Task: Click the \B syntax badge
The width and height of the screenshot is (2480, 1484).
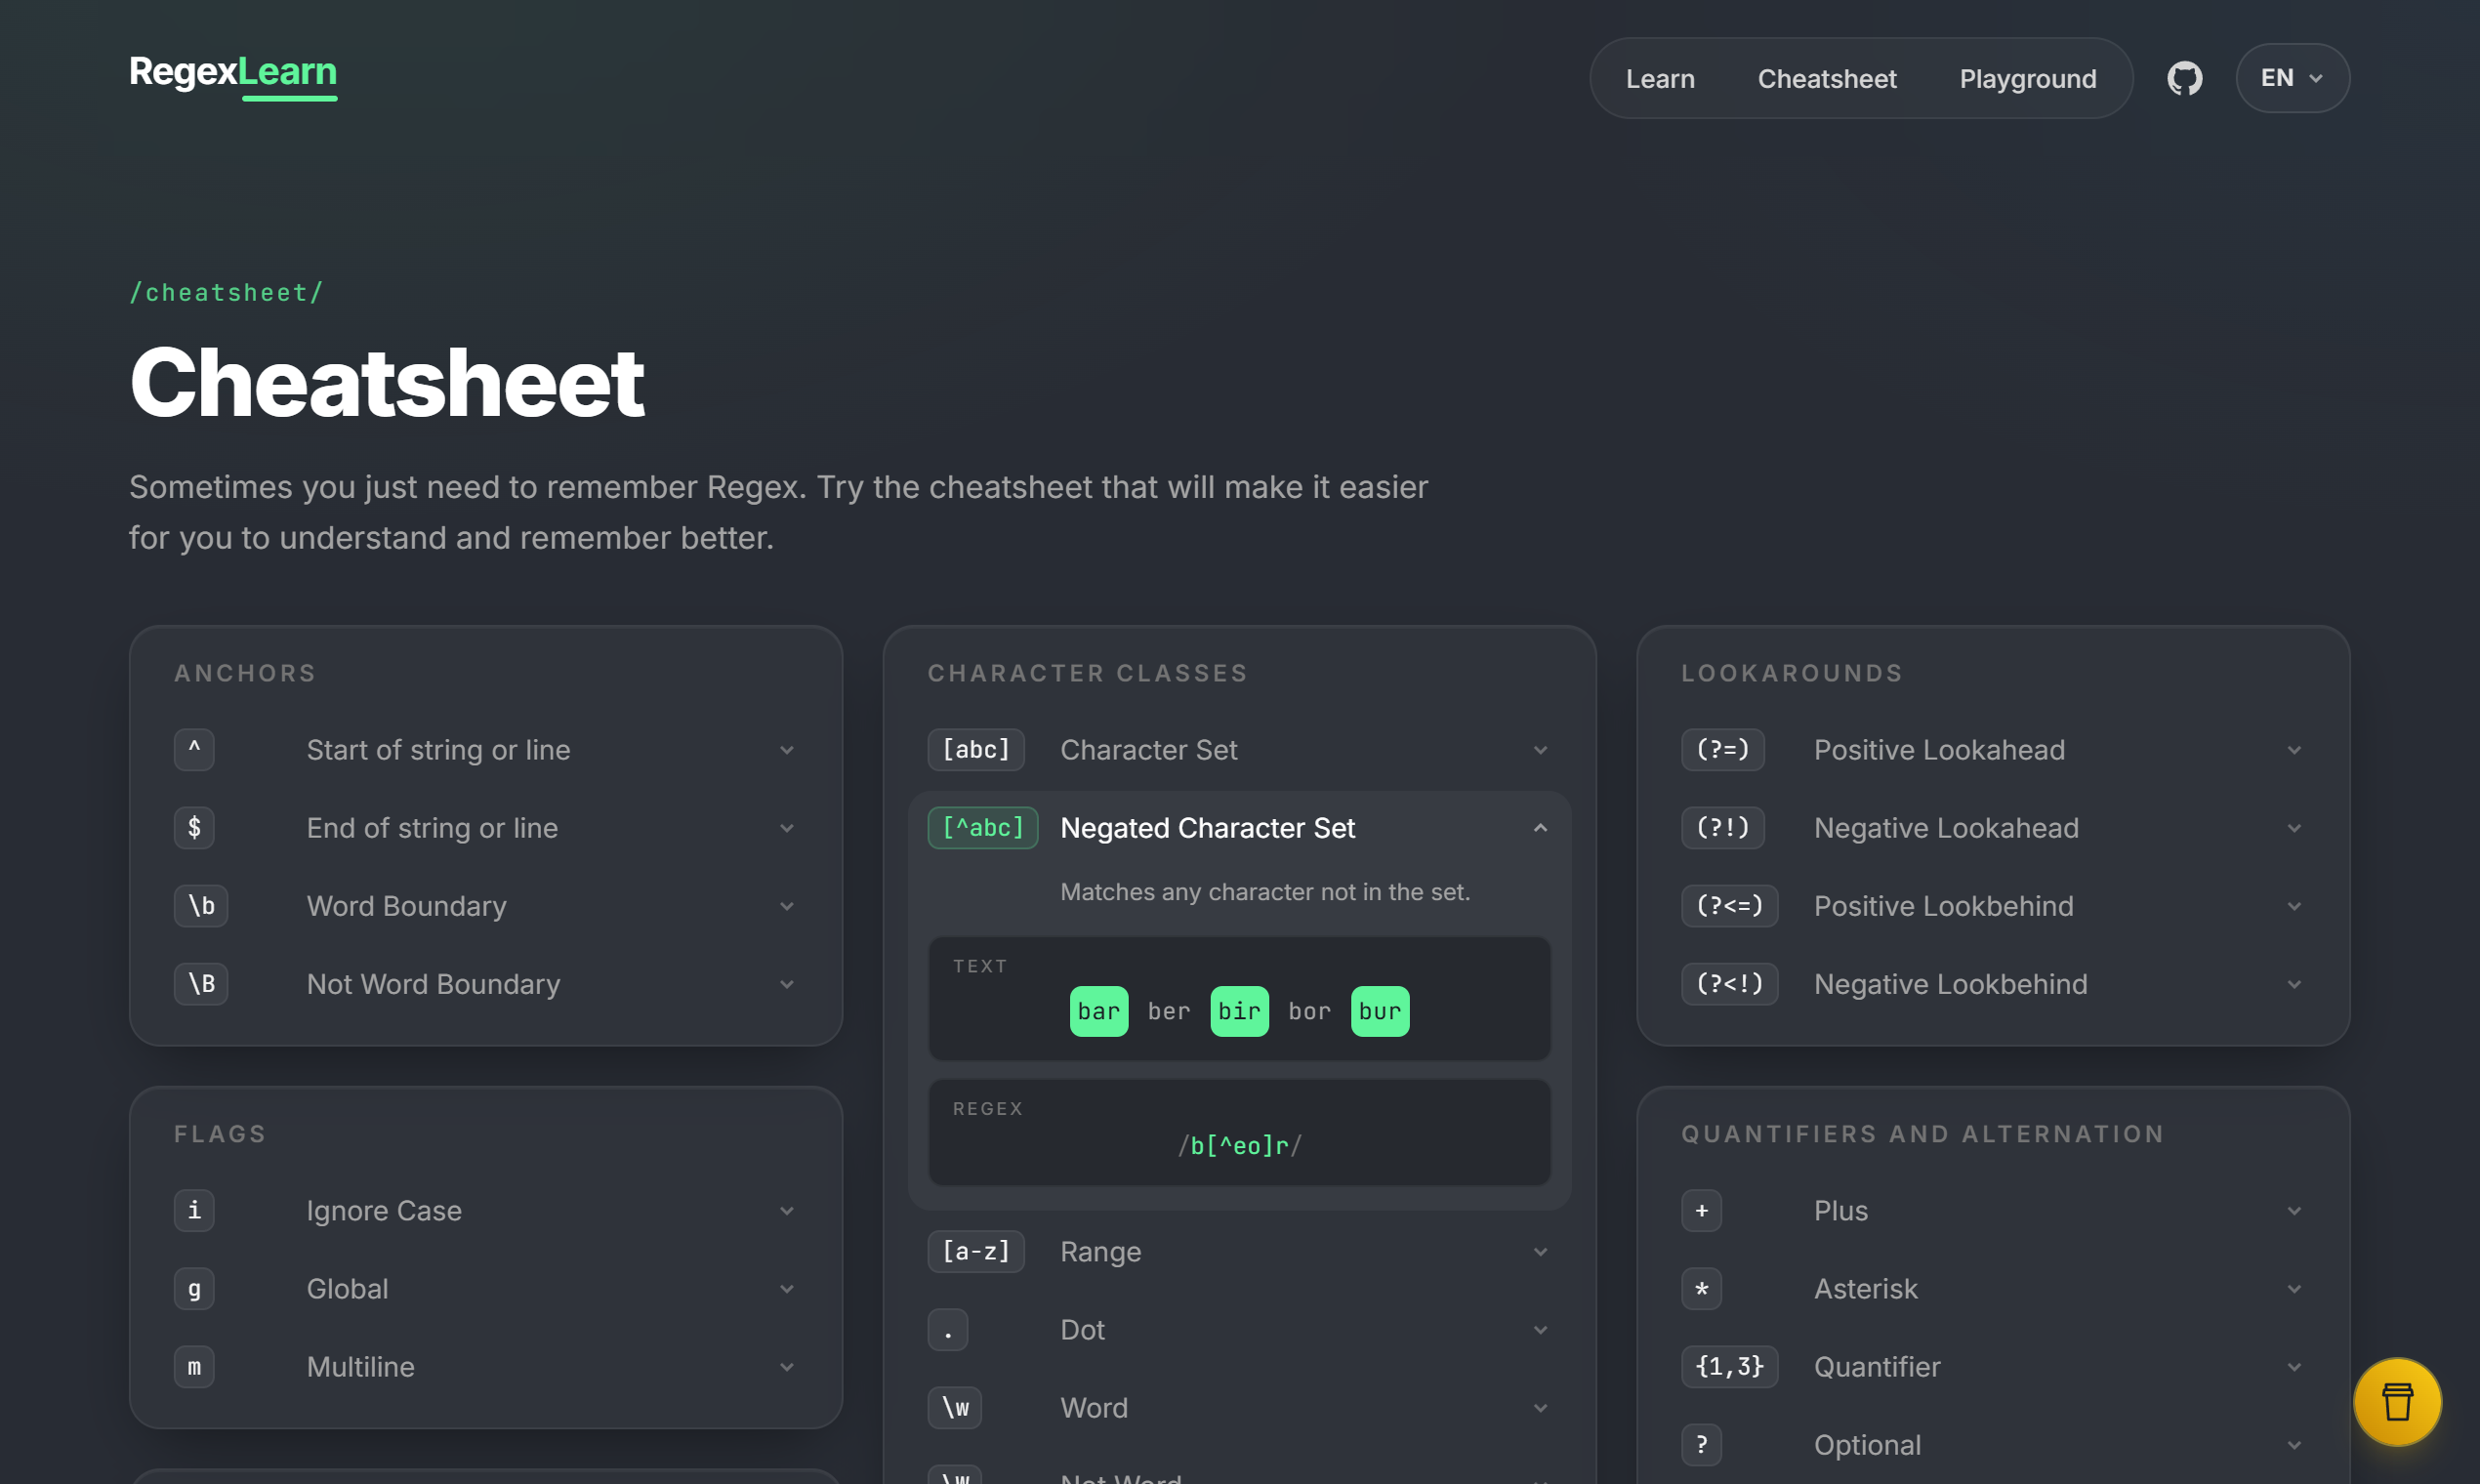Action: point(201,984)
